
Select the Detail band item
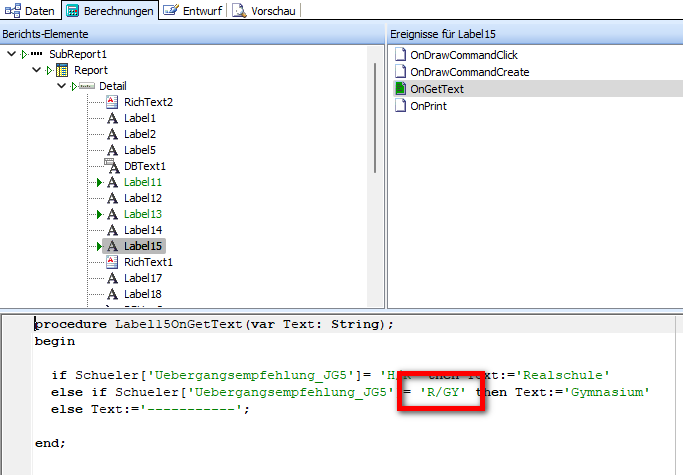click(113, 86)
